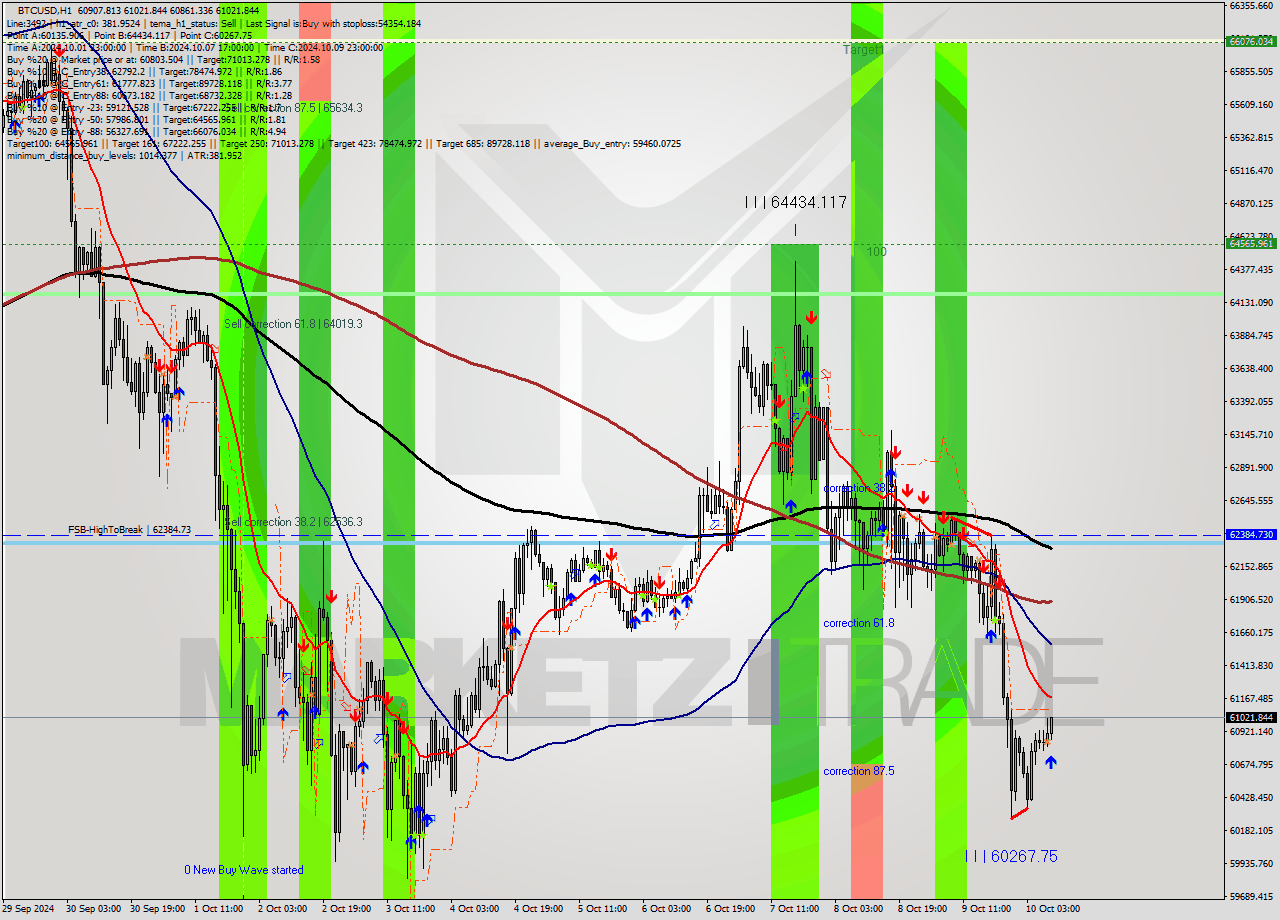The width and height of the screenshot is (1280, 920).
Task: Click the 61906.520 price axis label
Action: pos(1252,600)
